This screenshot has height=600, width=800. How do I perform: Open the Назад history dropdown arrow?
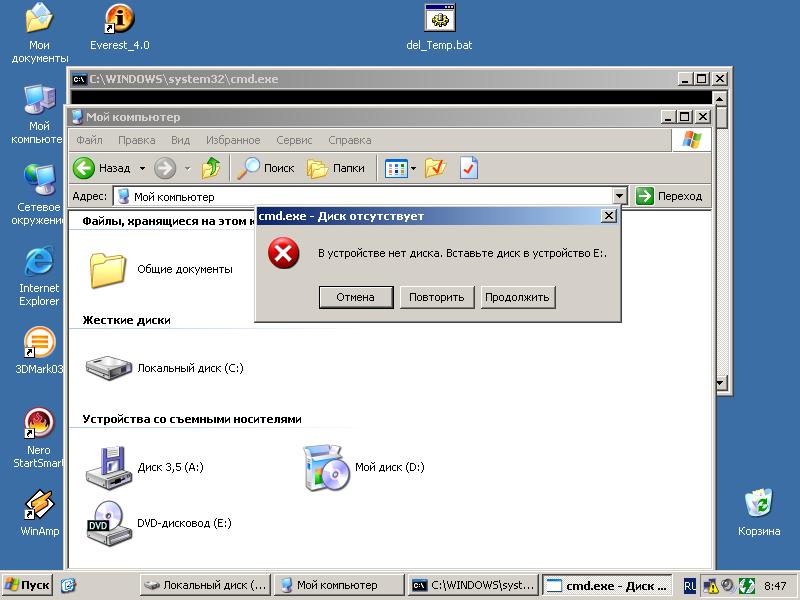coord(142,168)
